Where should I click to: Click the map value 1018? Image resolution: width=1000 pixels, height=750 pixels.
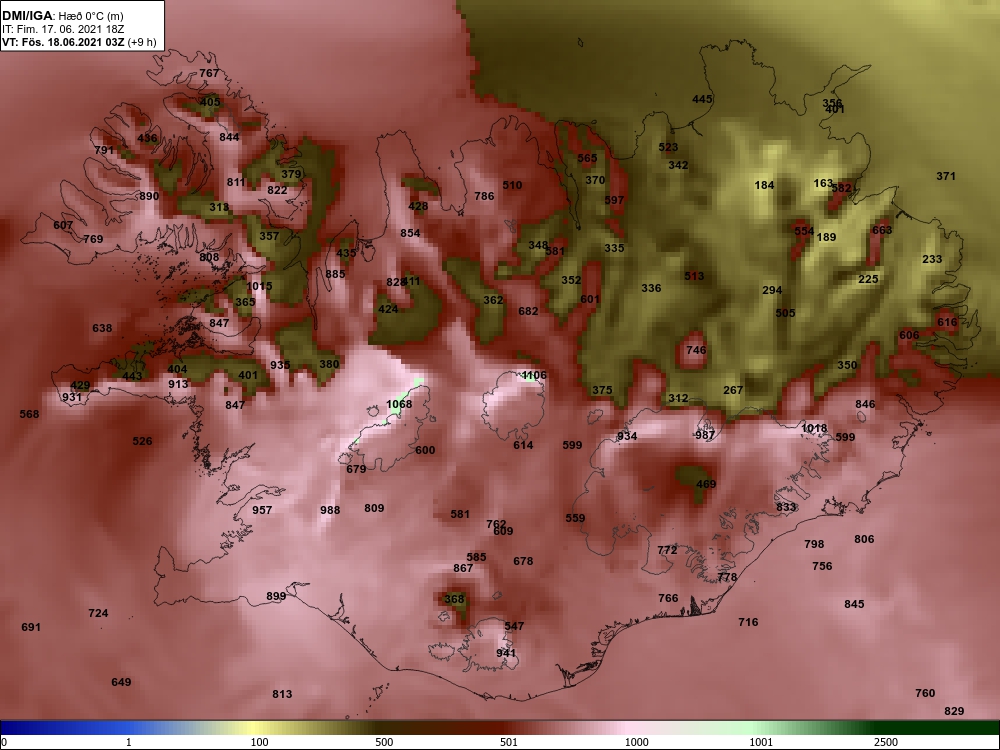[814, 429]
